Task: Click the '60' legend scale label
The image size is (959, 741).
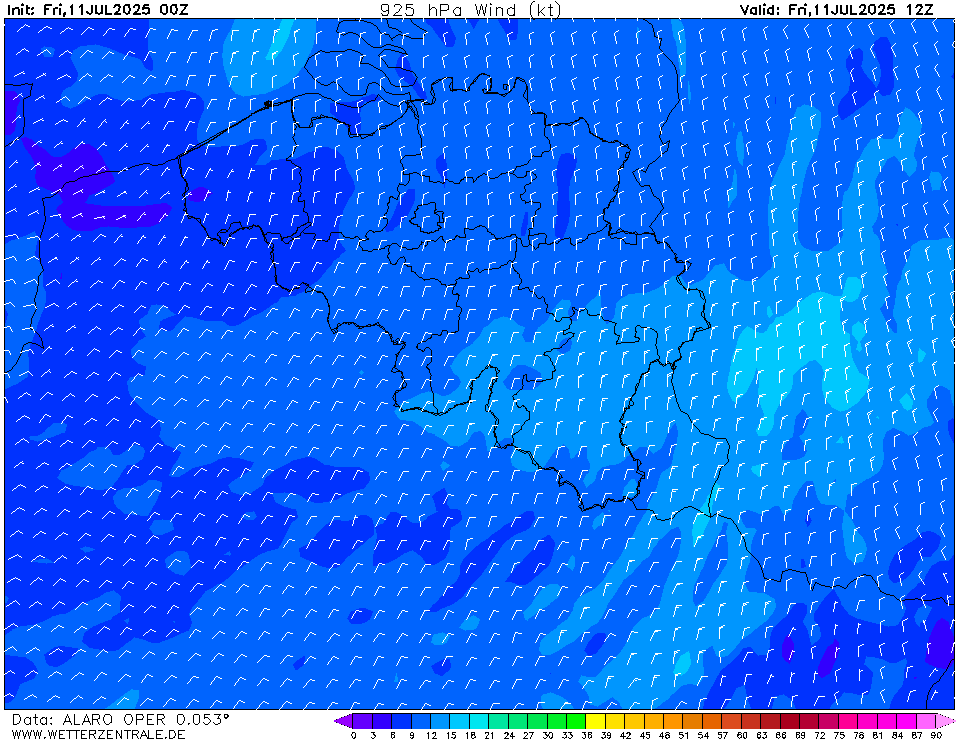Action: click(742, 735)
